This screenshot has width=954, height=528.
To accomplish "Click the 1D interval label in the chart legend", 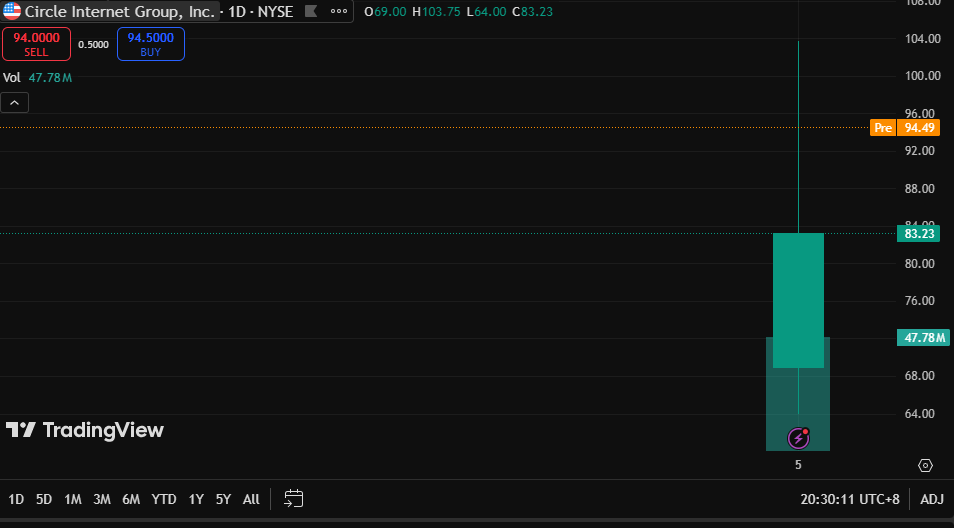I will pos(237,12).
